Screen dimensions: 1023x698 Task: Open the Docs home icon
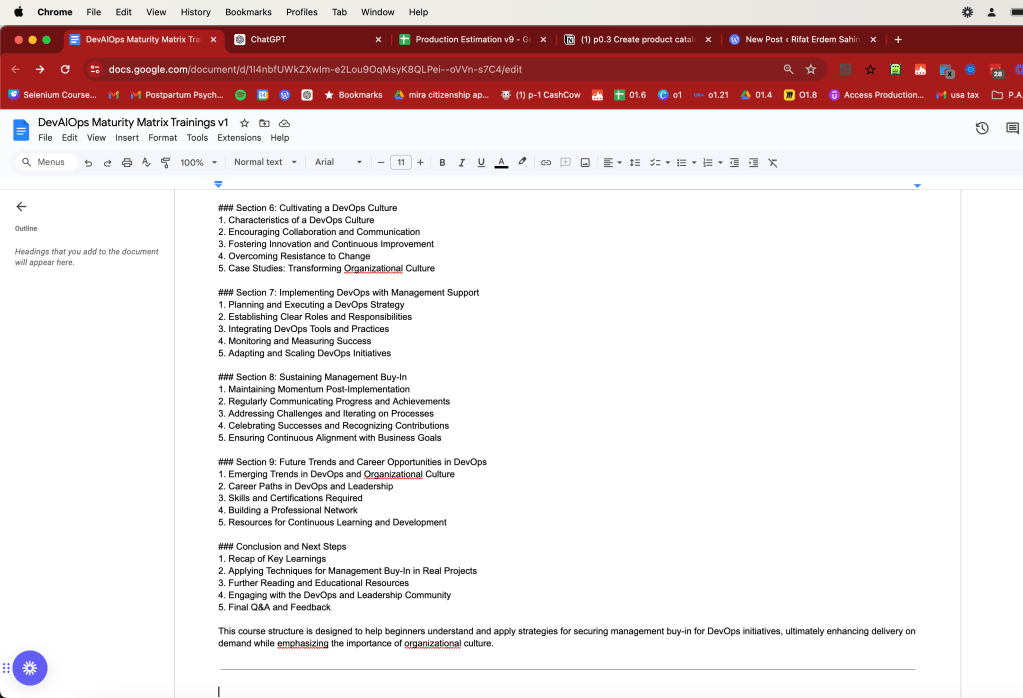pos(21,130)
